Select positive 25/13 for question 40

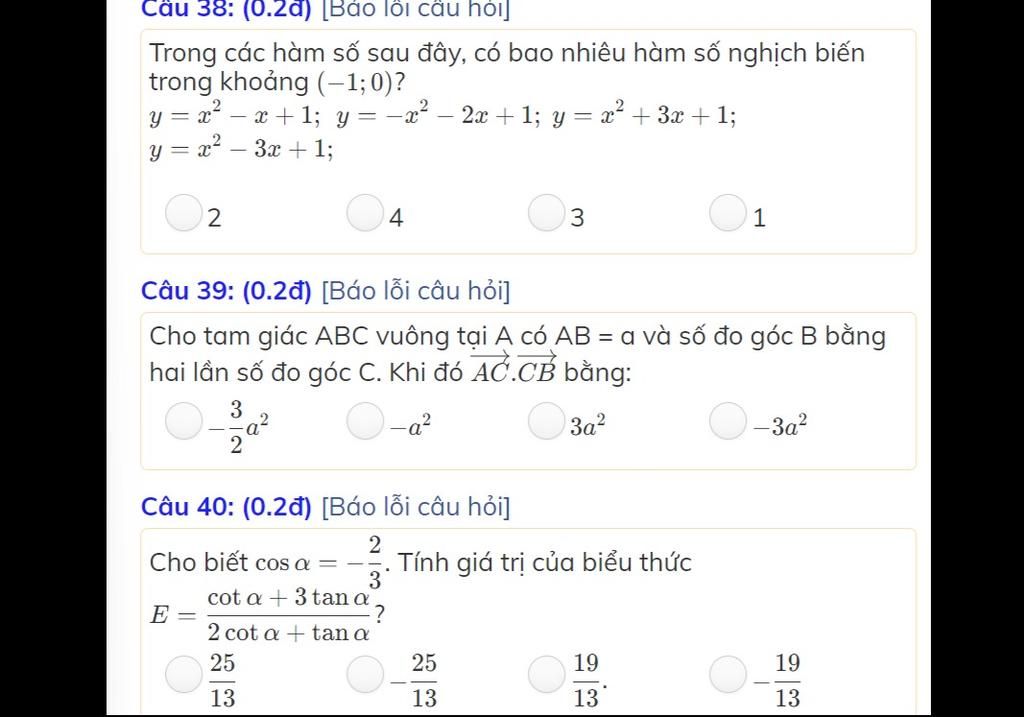point(184,675)
